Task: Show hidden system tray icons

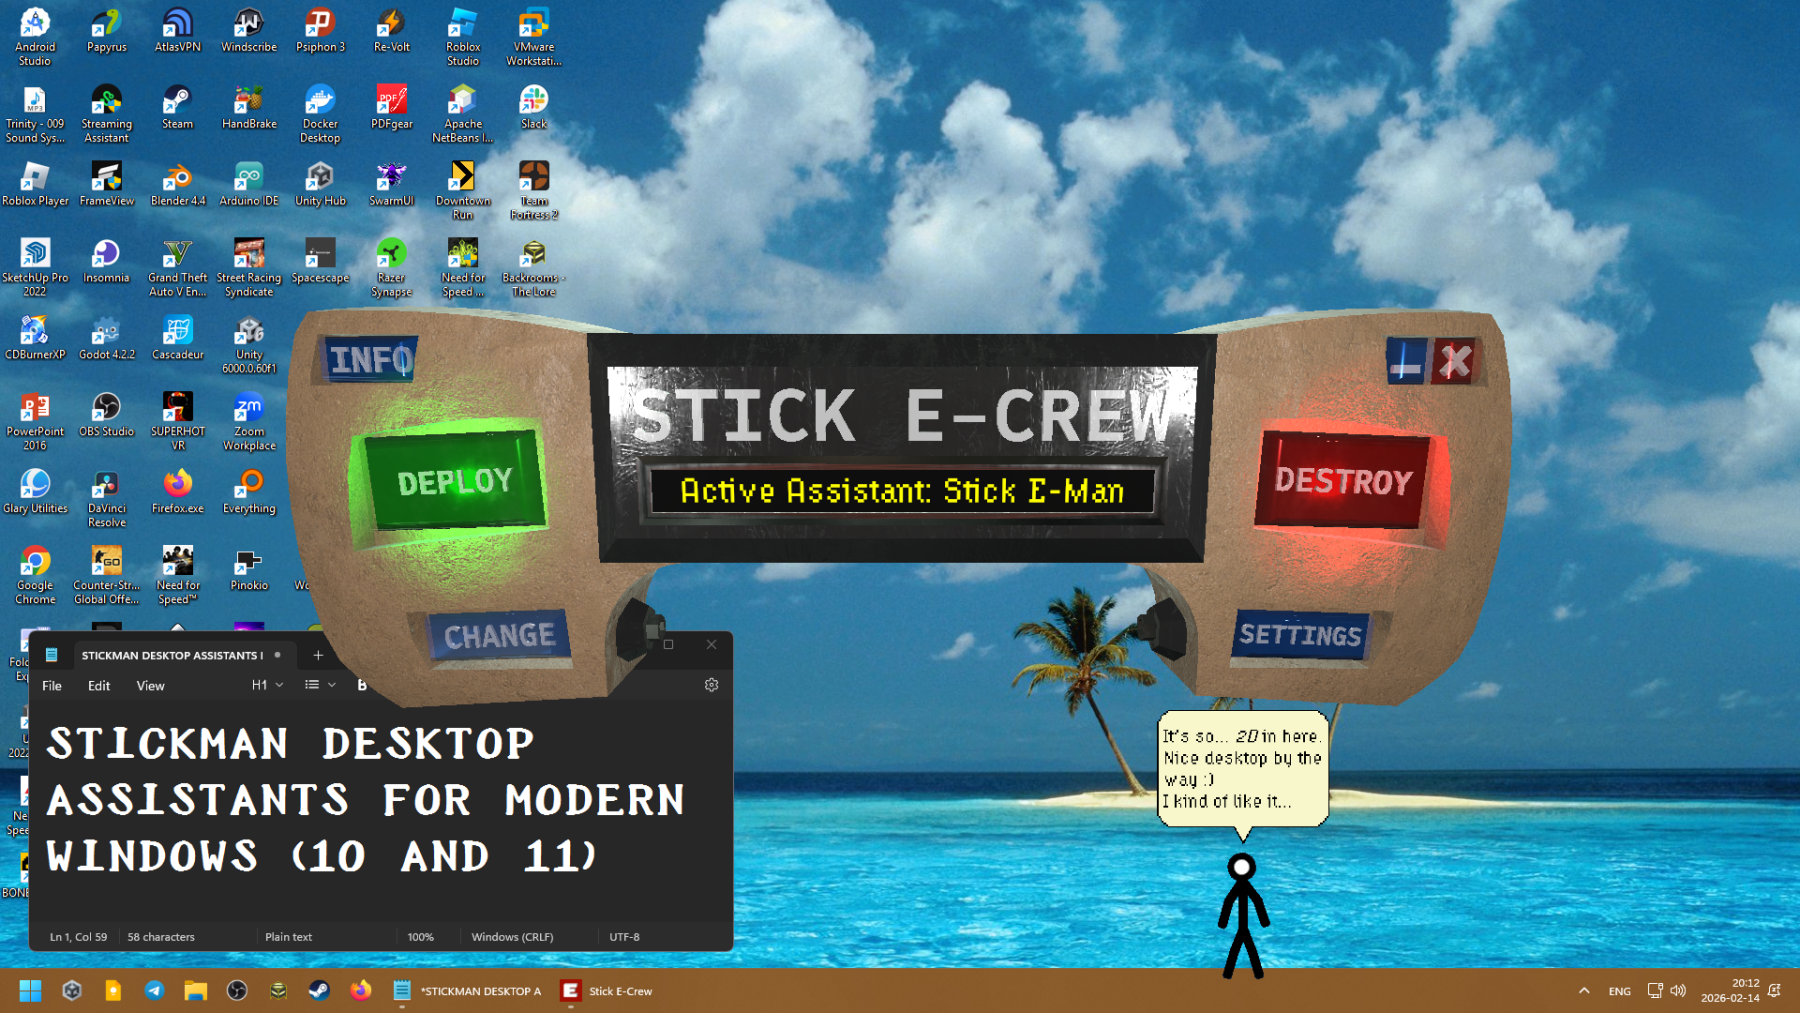Action: point(1584,991)
